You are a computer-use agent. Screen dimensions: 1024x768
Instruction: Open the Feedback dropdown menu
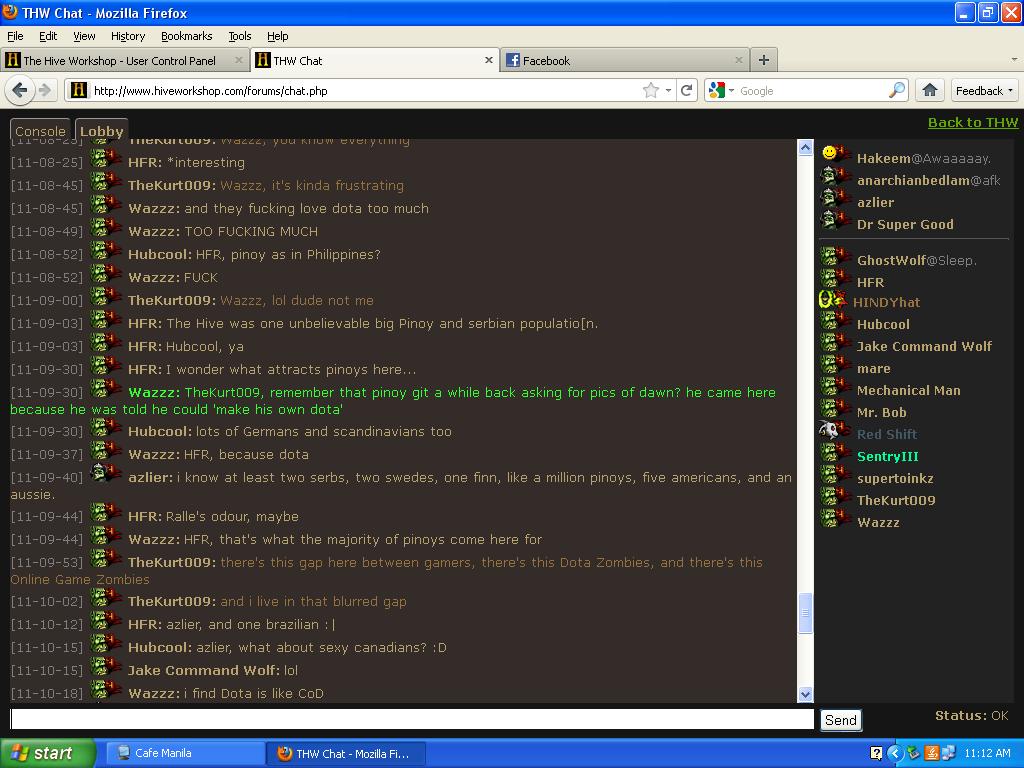coord(984,90)
